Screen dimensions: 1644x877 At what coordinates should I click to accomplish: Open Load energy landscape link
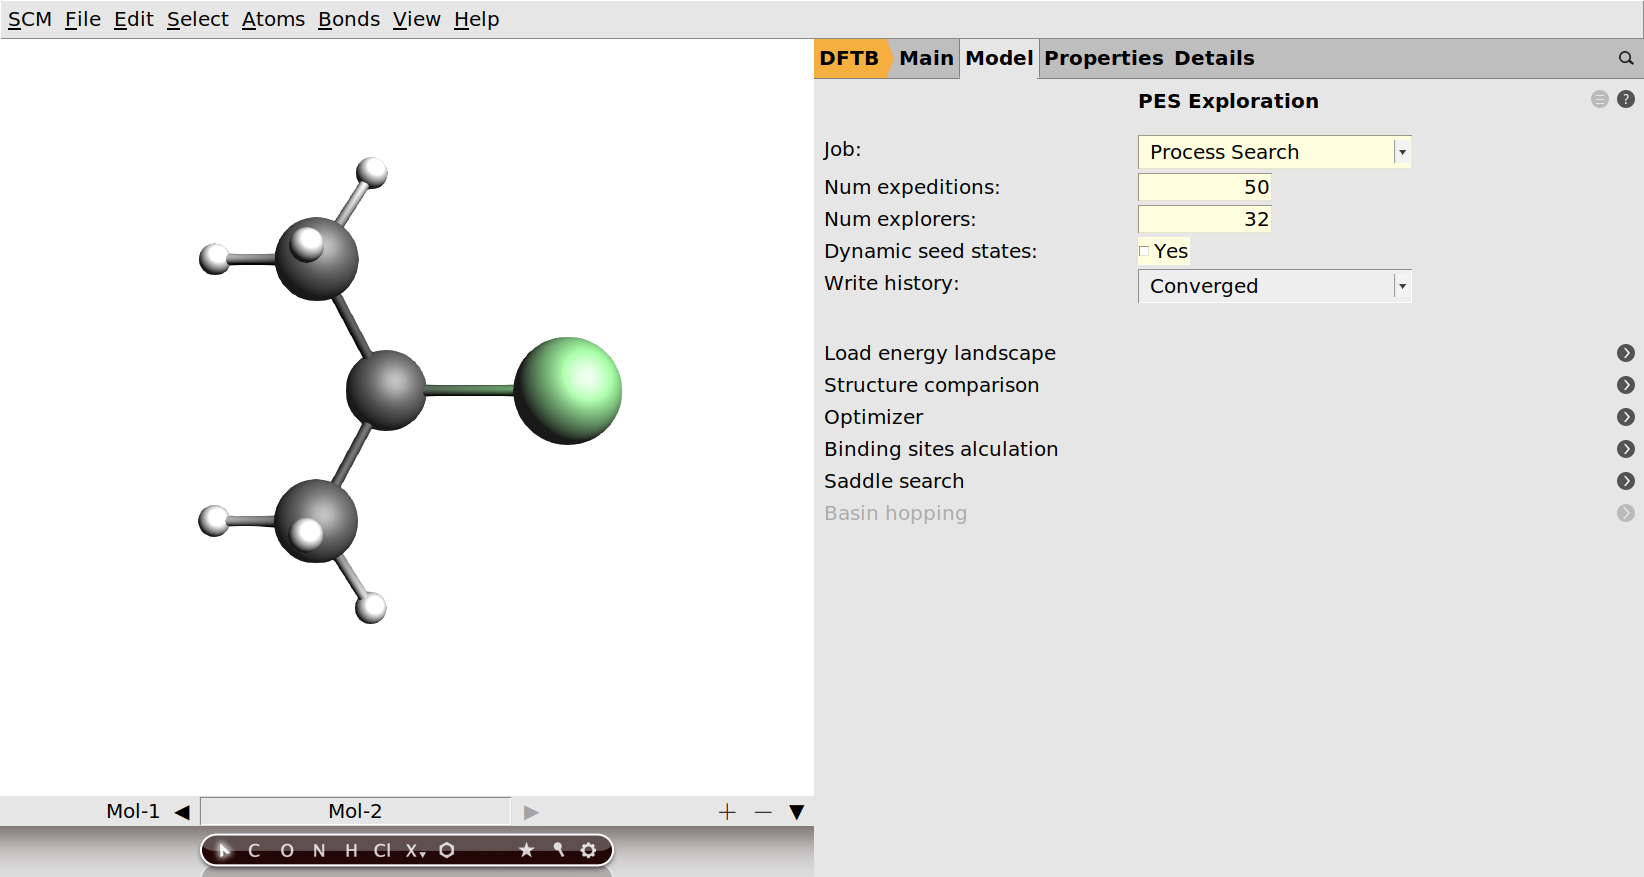pyautogui.click(x=939, y=353)
